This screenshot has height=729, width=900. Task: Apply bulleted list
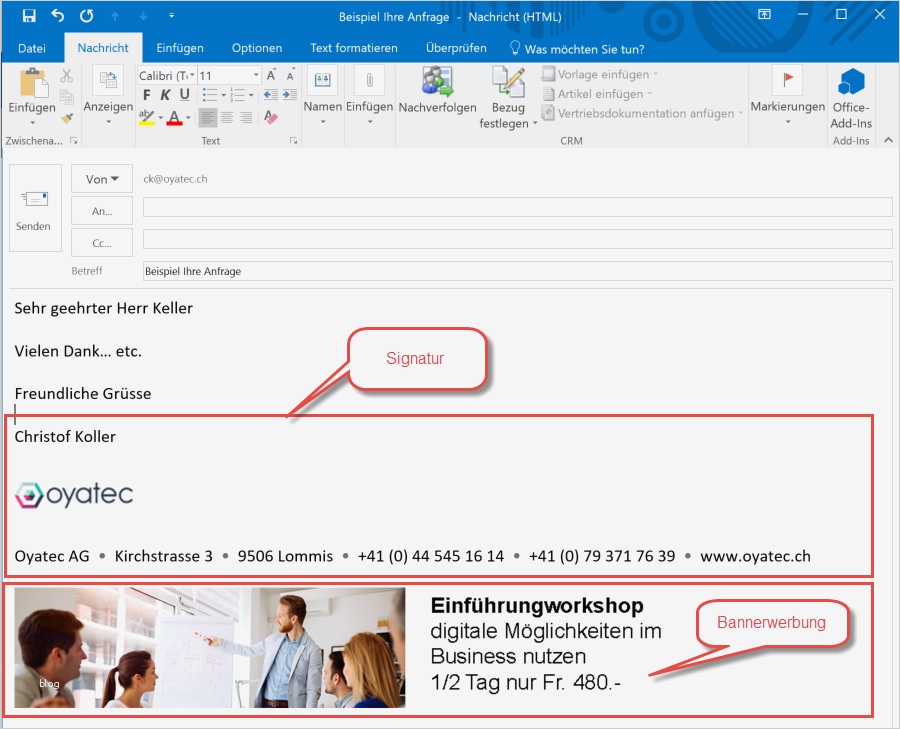tap(210, 95)
